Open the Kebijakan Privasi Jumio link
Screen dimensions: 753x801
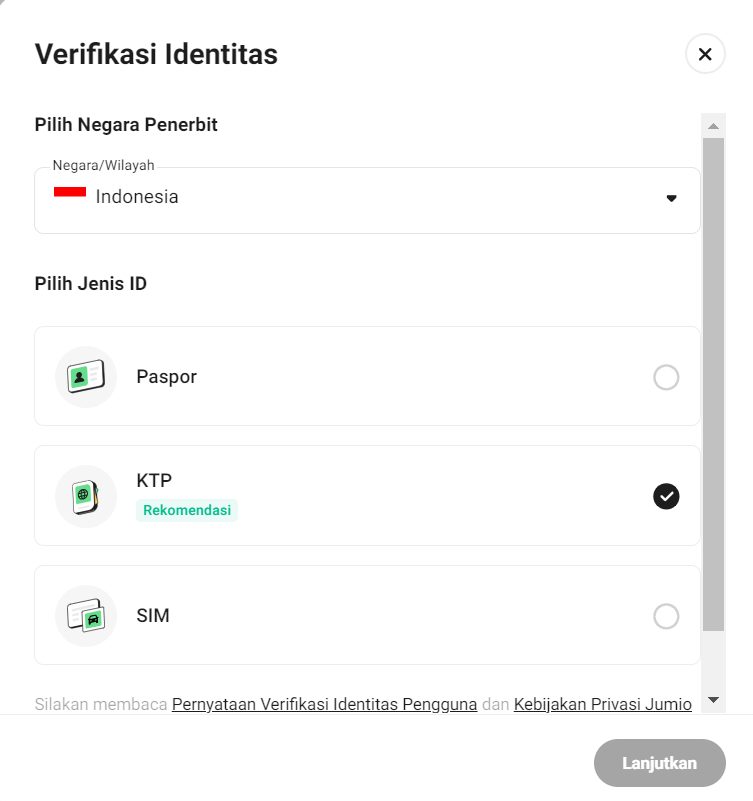(602, 704)
